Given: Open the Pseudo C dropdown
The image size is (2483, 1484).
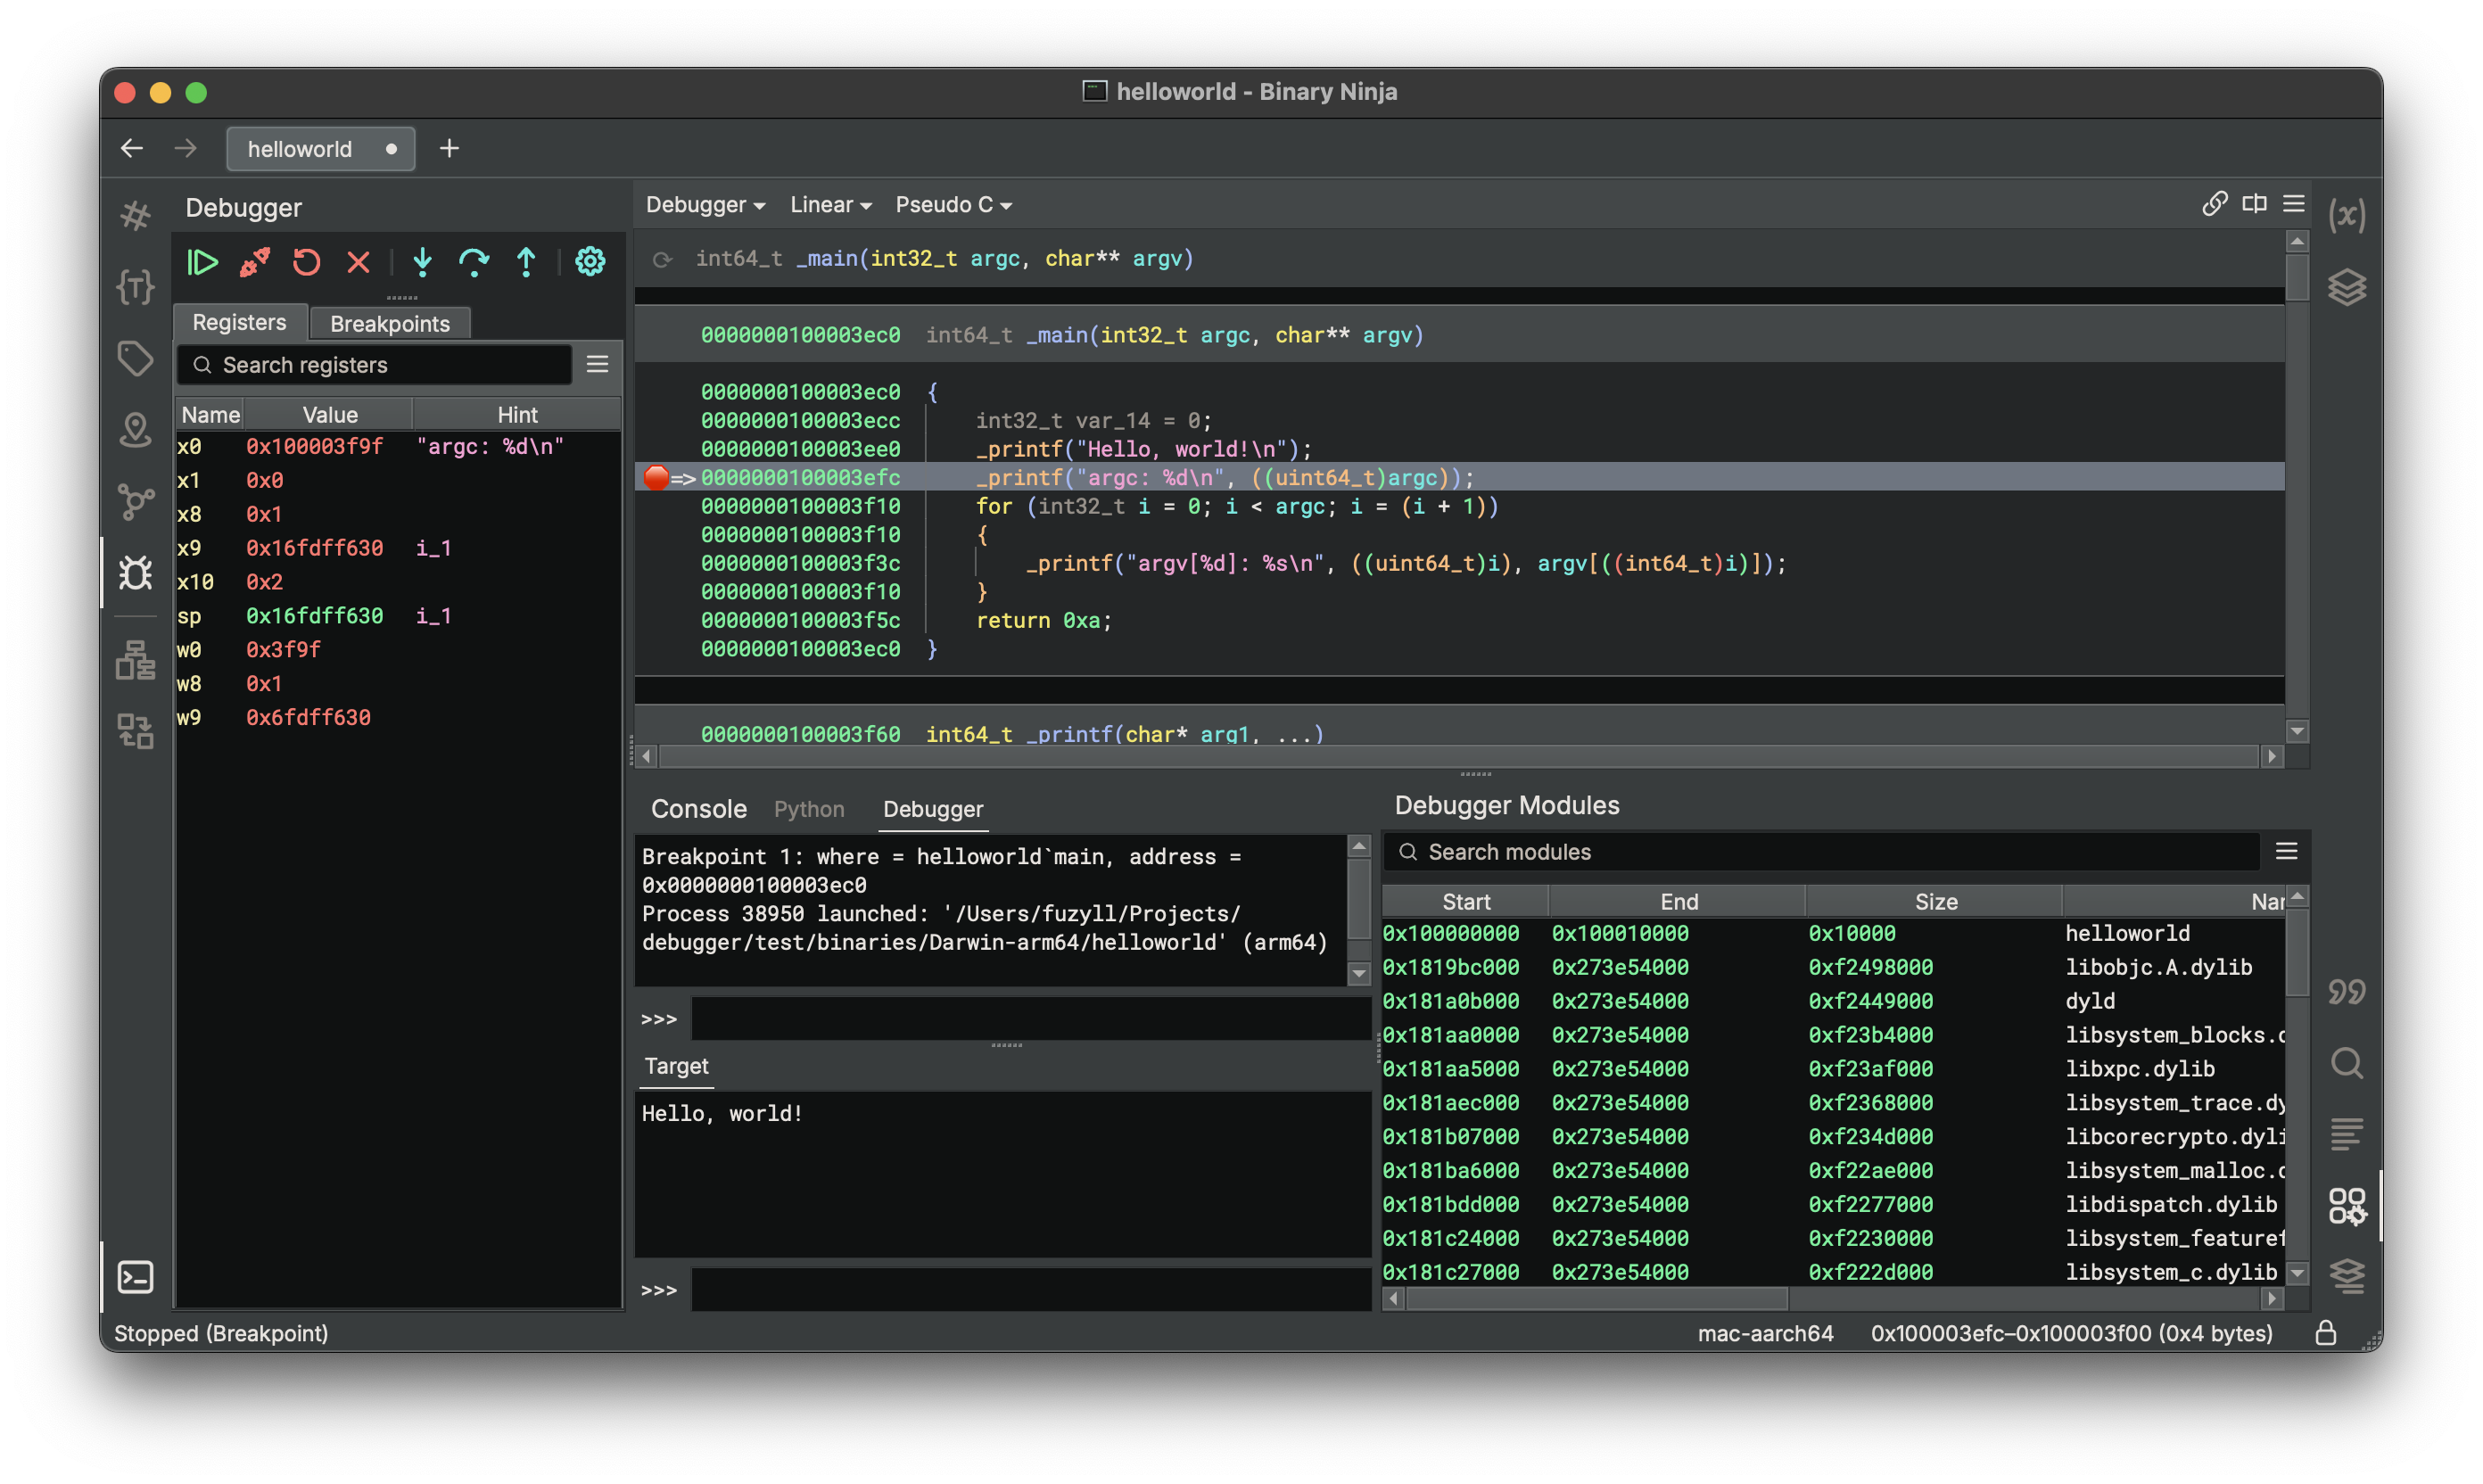Looking at the screenshot, I should tap(953, 205).
